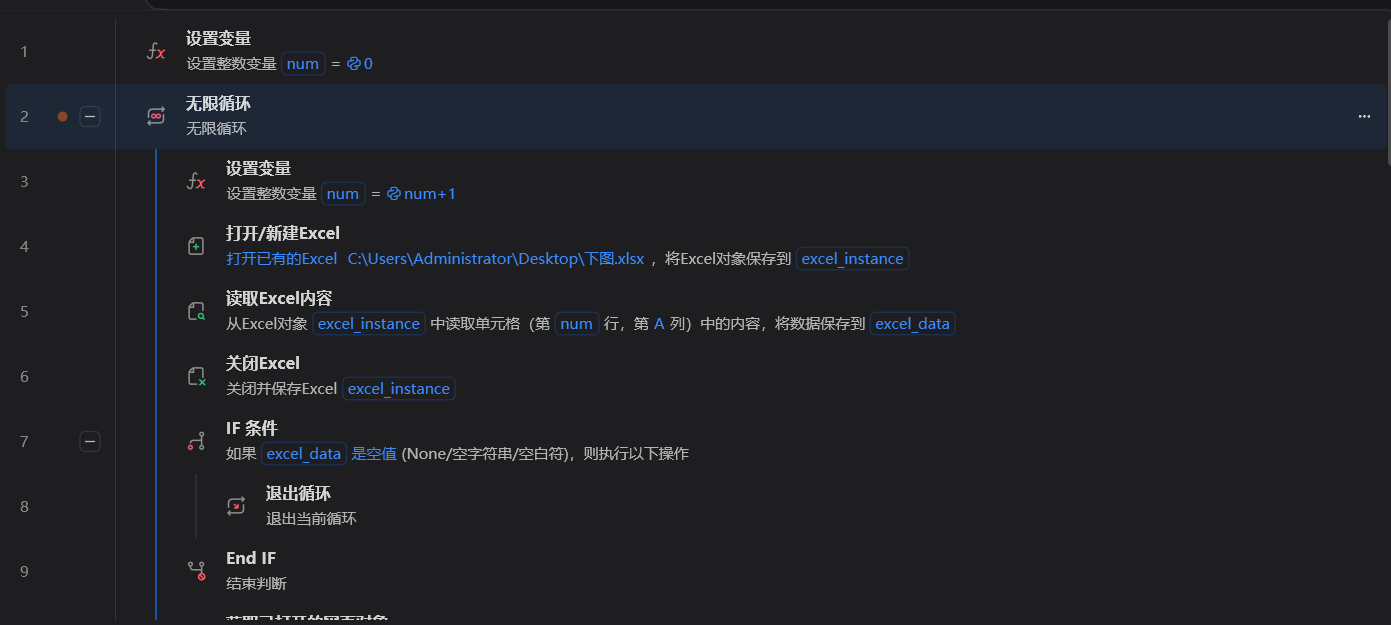1391x625 pixels.
Task: Click the excel_data chip in the IF condition
Action: pyautogui.click(x=304, y=453)
